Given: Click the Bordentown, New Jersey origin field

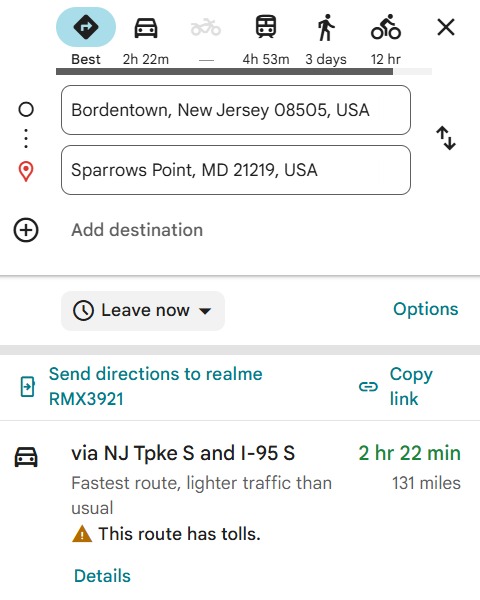Looking at the screenshot, I should point(236,110).
